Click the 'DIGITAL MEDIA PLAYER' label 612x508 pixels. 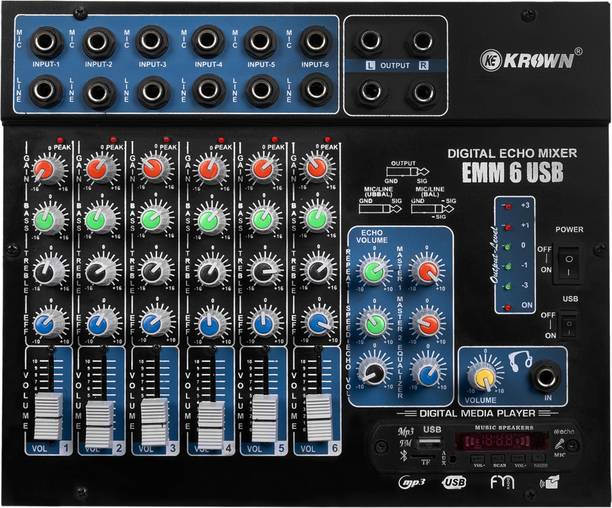click(x=477, y=413)
